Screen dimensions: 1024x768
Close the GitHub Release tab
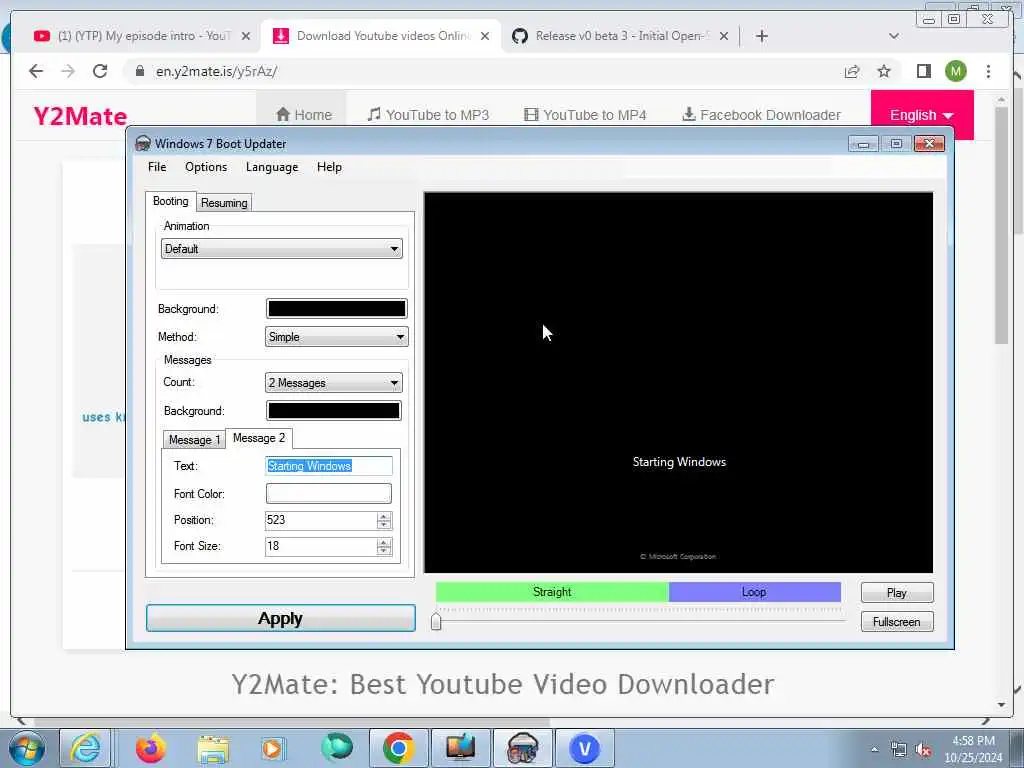point(724,36)
